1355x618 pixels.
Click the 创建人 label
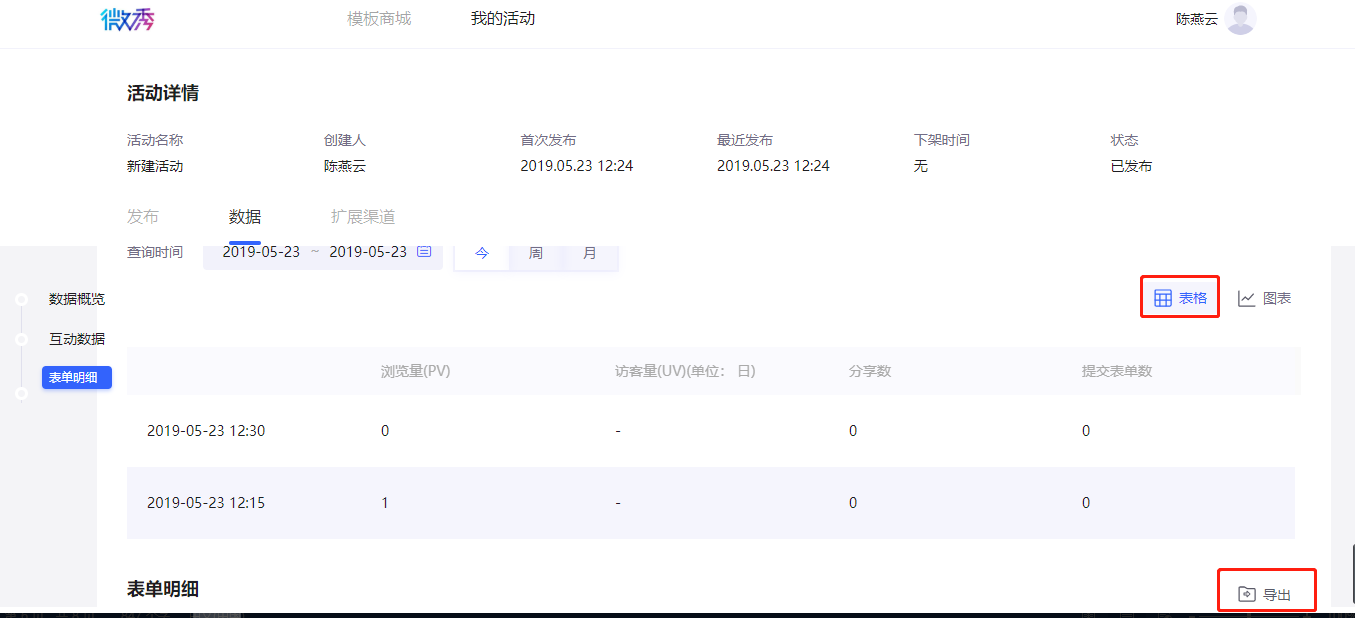click(x=345, y=140)
